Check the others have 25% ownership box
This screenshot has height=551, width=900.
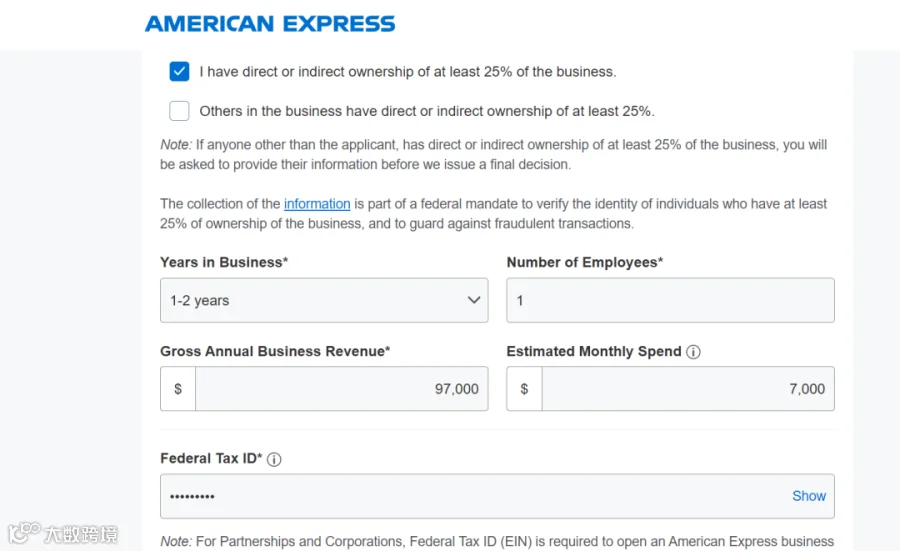click(x=179, y=111)
